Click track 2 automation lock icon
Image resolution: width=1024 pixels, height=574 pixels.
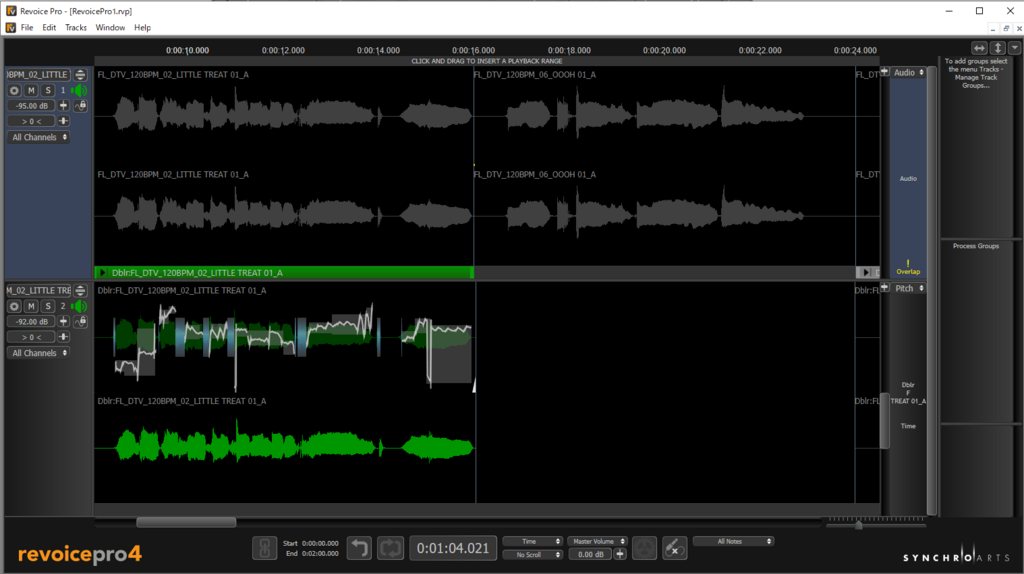[80, 321]
